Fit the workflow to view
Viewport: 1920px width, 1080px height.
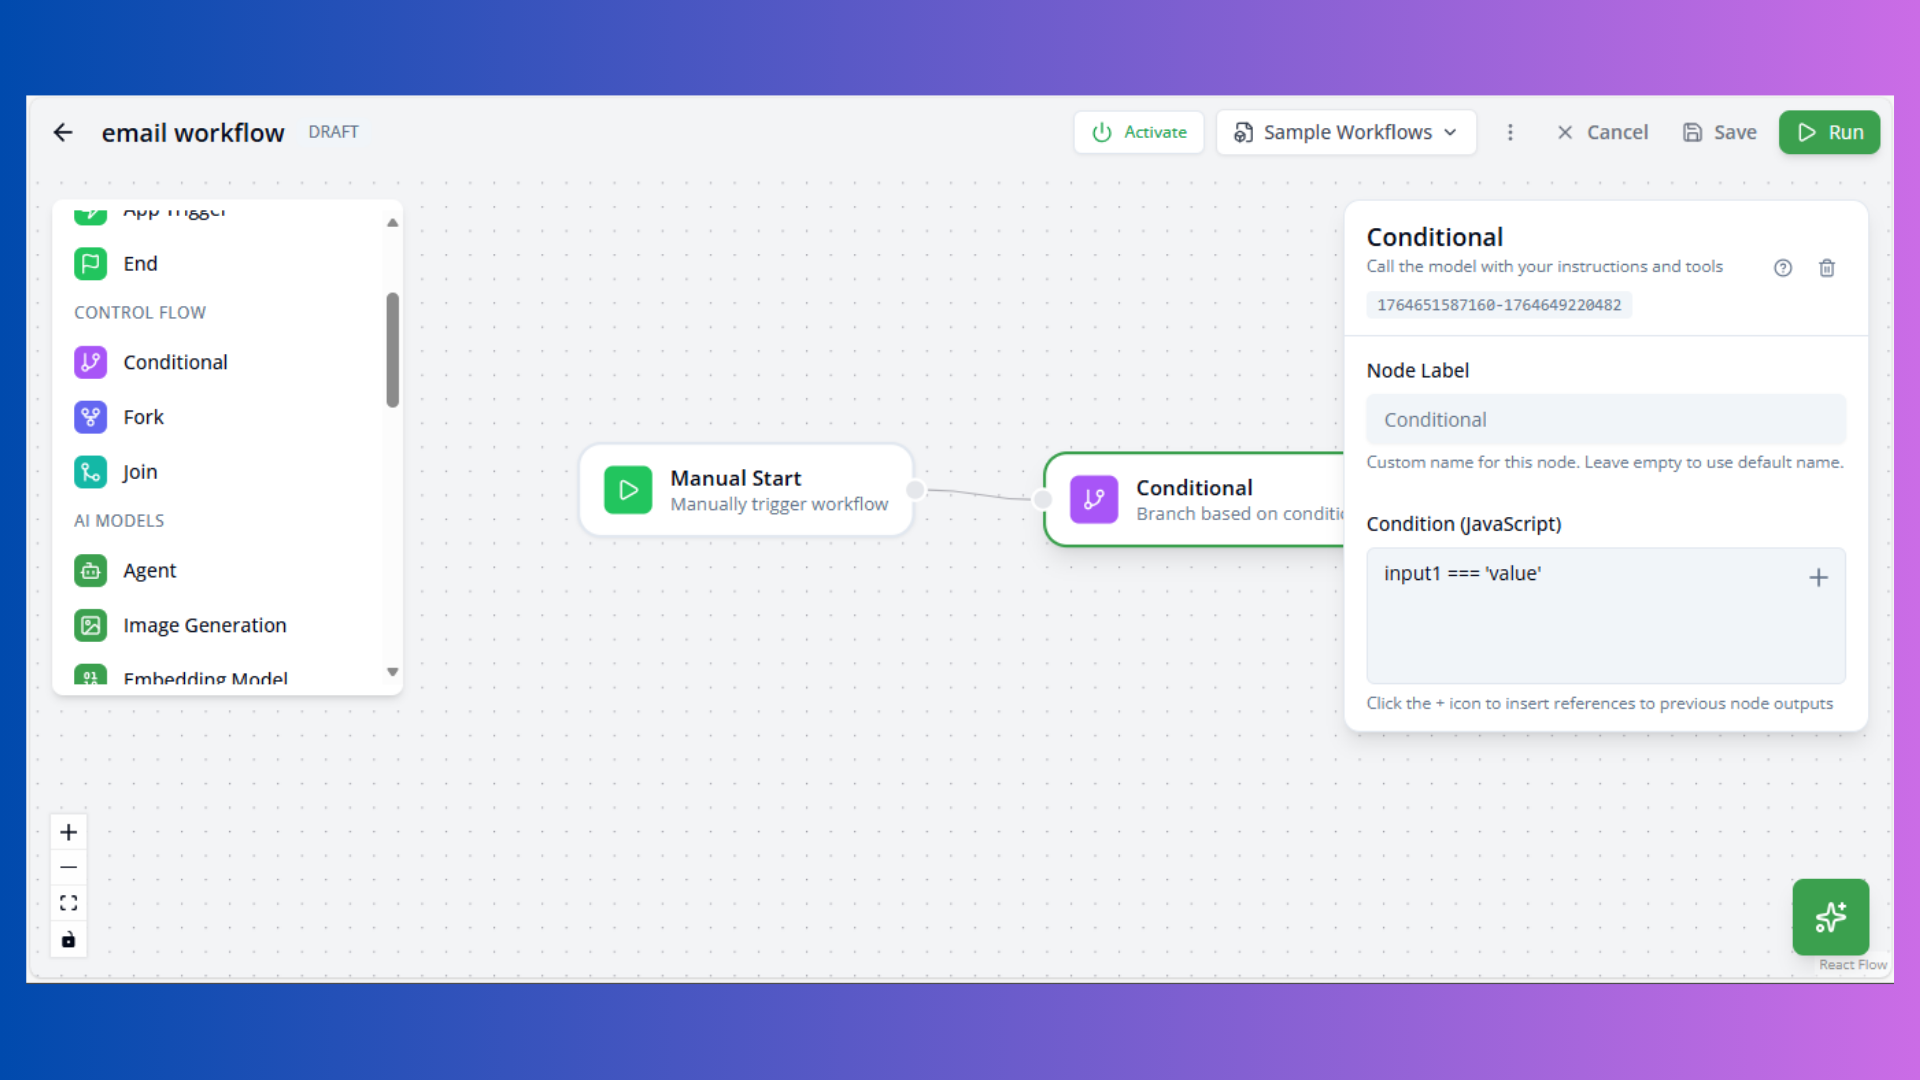(68, 902)
